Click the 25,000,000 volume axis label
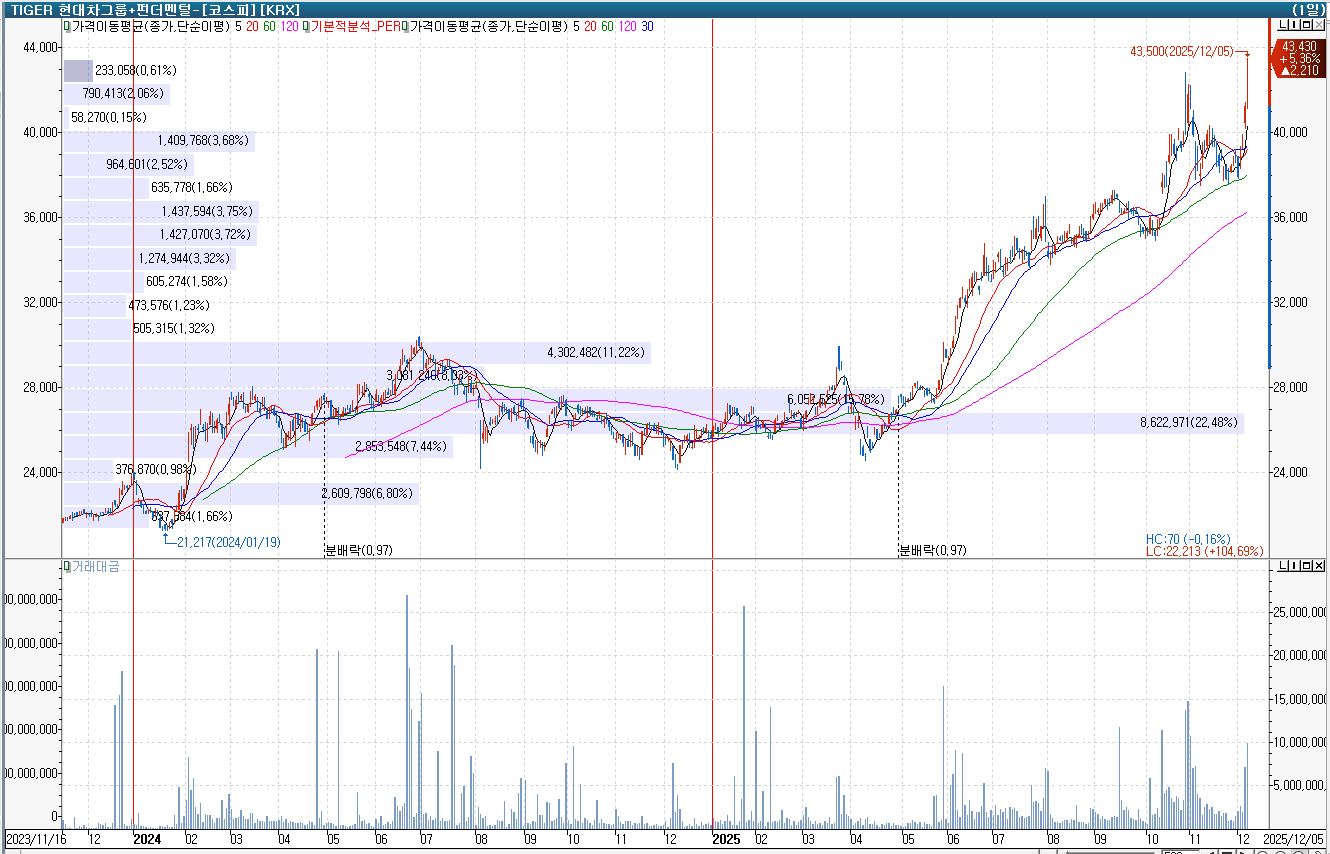 1301,612
